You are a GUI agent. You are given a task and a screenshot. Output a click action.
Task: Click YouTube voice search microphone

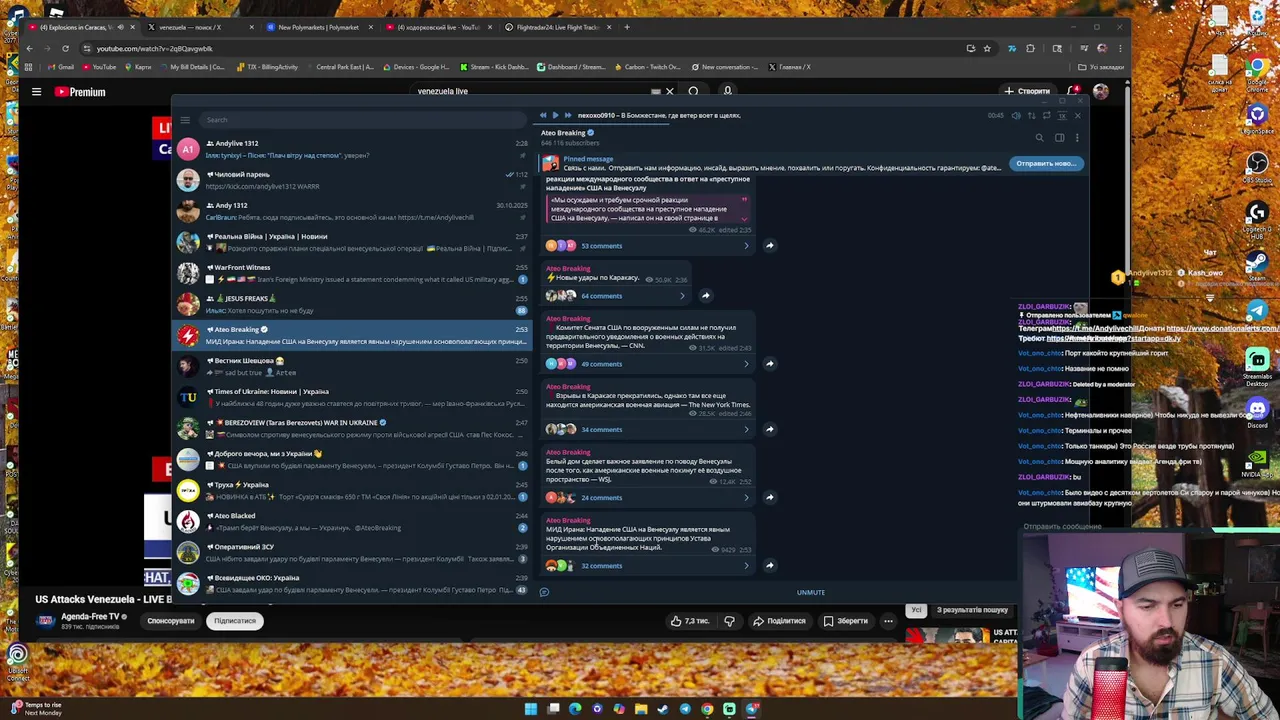click(x=727, y=92)
